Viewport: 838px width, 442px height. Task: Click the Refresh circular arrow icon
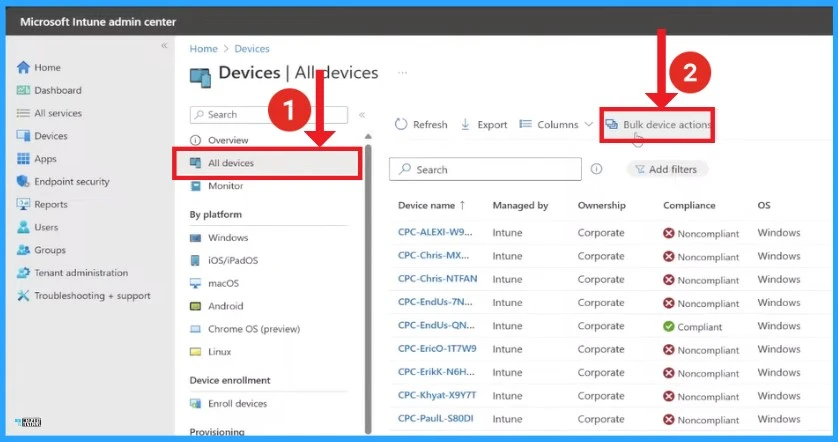pos(401,125)
